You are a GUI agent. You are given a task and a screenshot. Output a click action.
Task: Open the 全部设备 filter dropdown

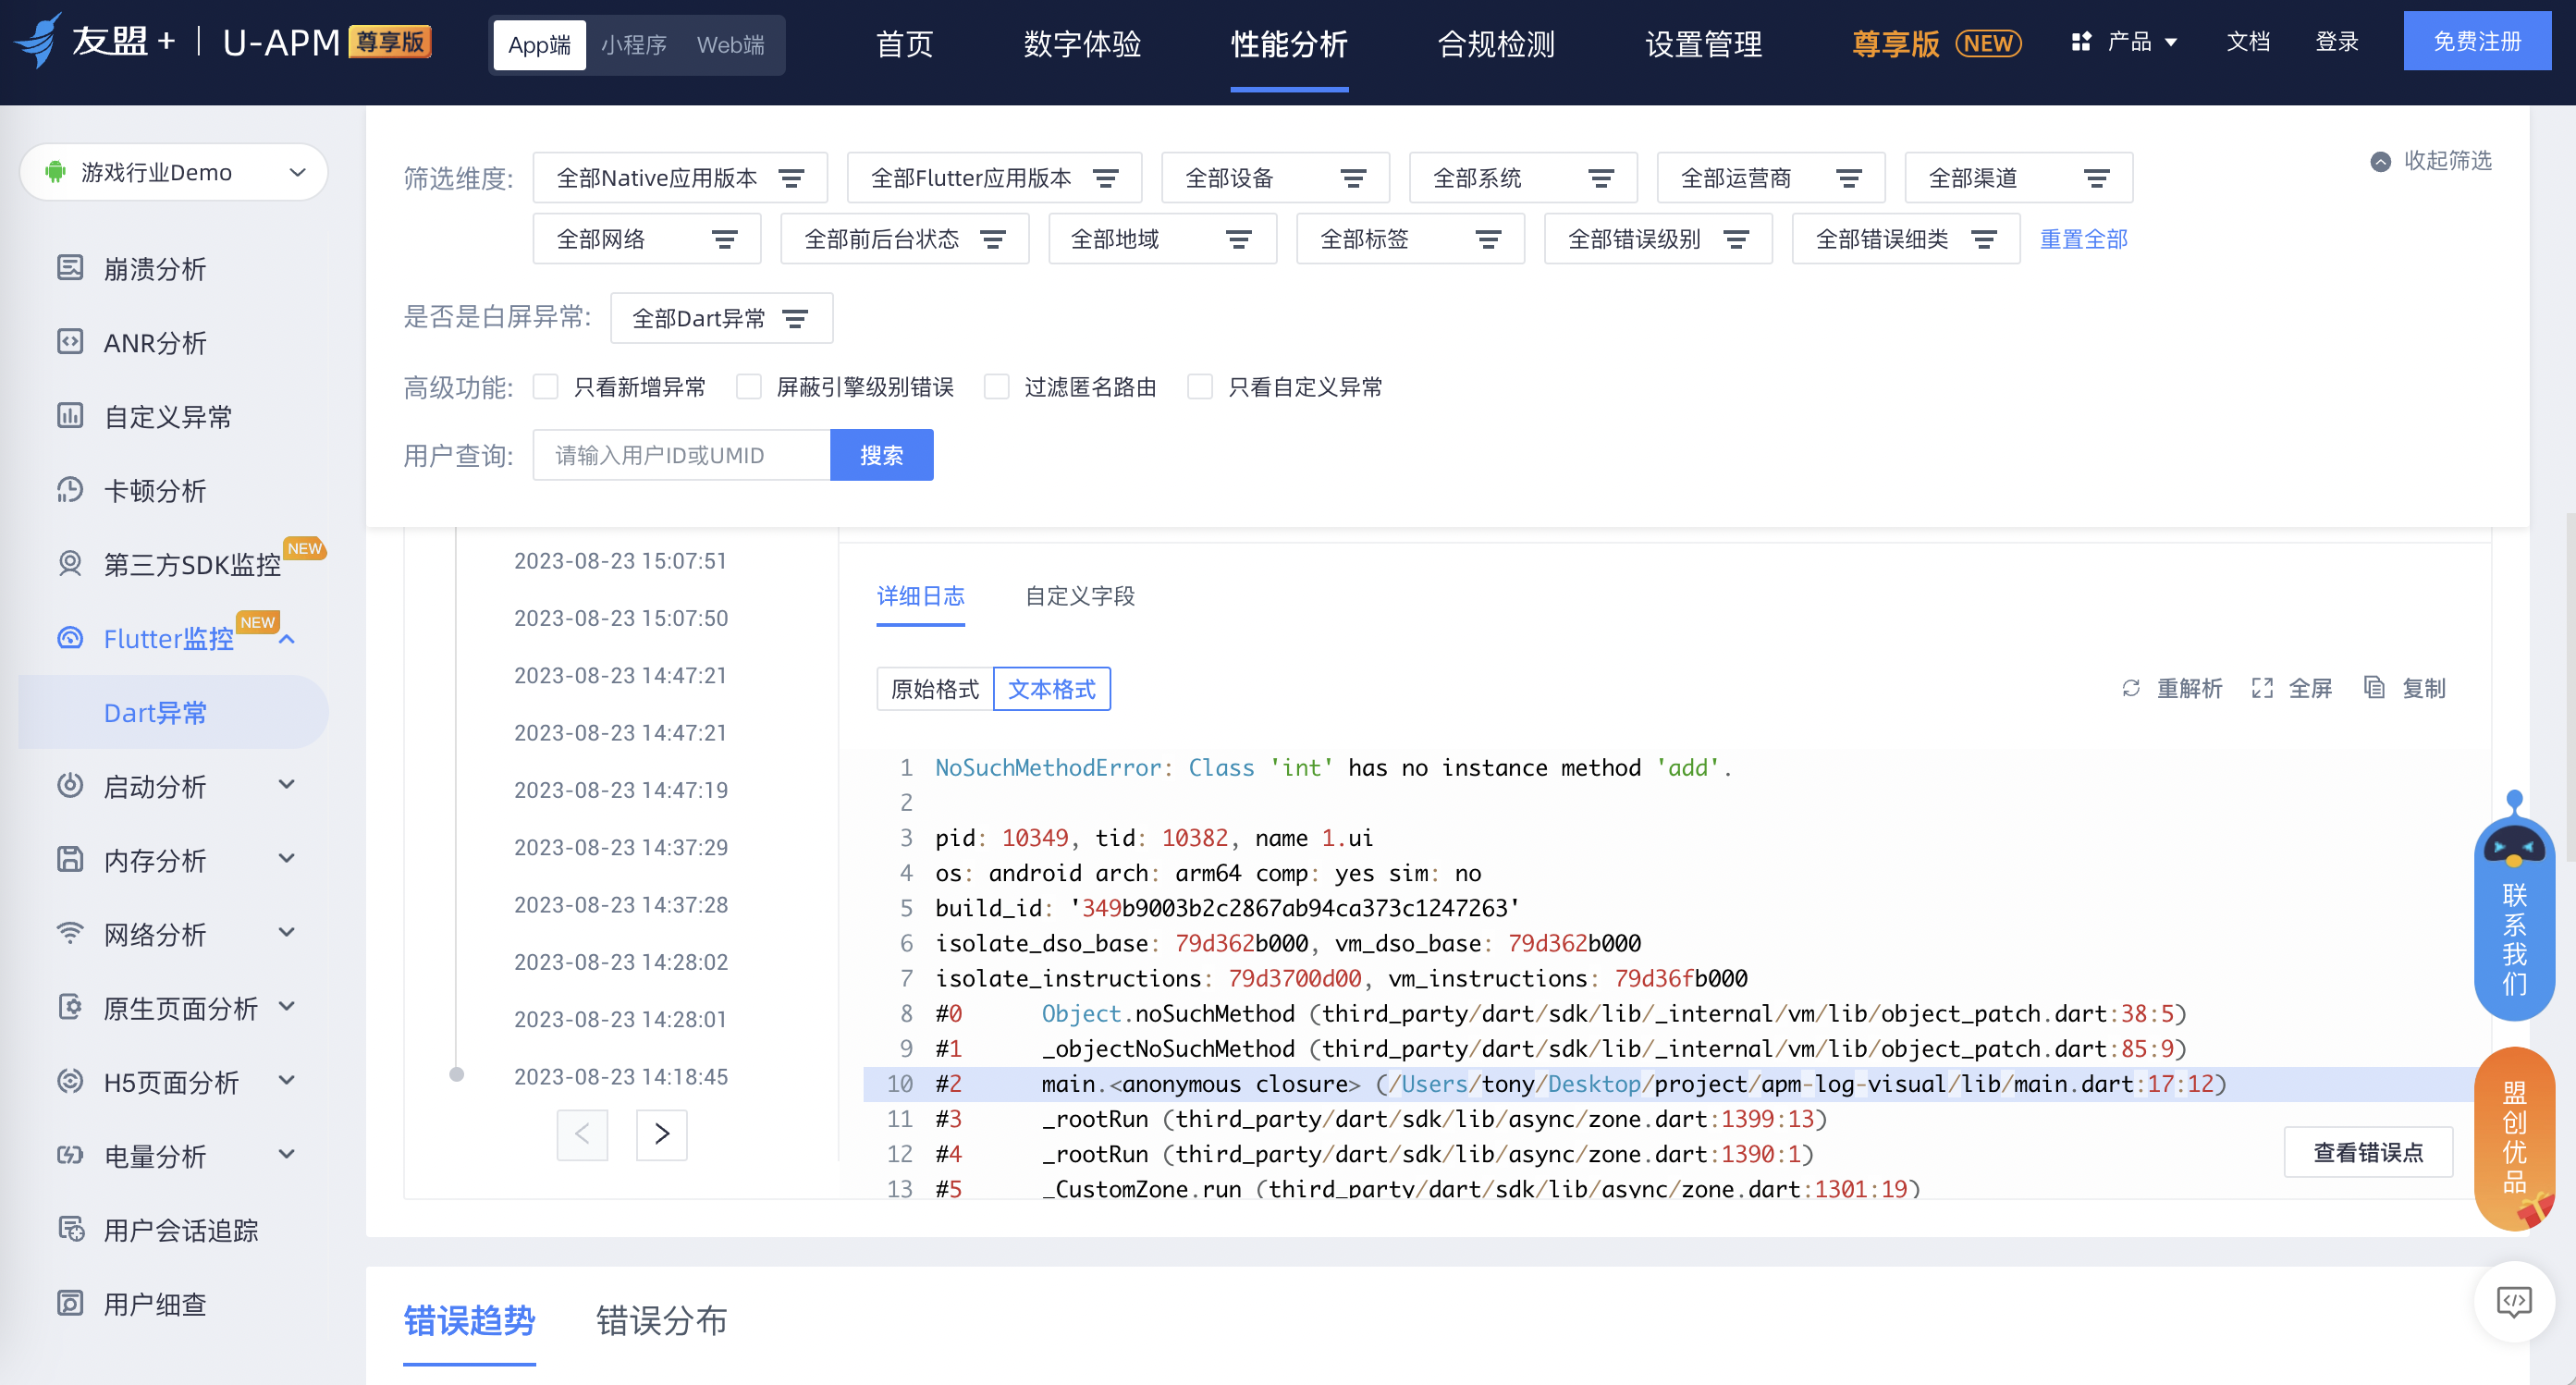pos(1276,178)
